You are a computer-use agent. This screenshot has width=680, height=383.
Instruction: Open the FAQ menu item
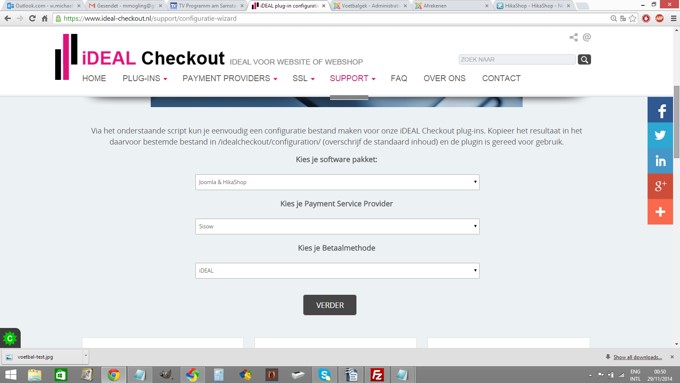point(399,79)
